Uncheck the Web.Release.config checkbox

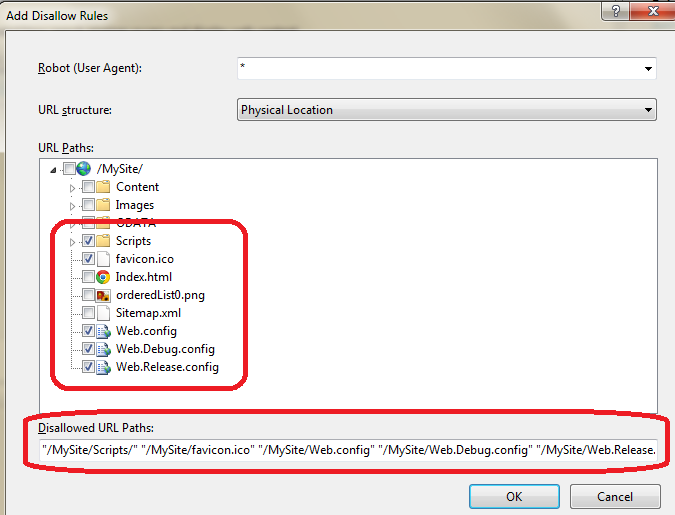coord(88,367)
